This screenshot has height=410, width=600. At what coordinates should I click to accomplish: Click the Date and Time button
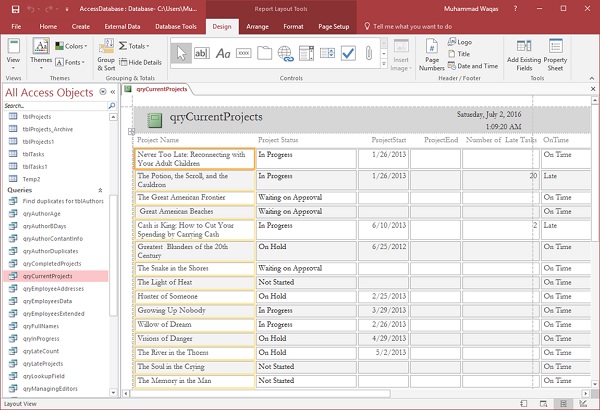[472, 65]
